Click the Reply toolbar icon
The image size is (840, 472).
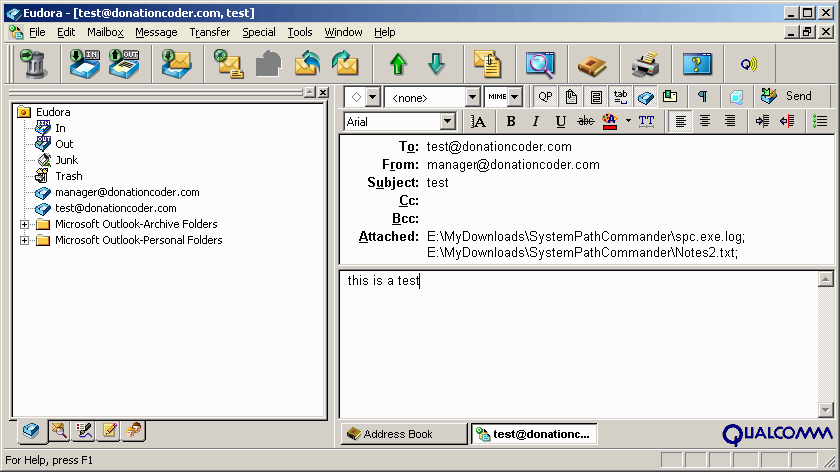pos(308,64)
